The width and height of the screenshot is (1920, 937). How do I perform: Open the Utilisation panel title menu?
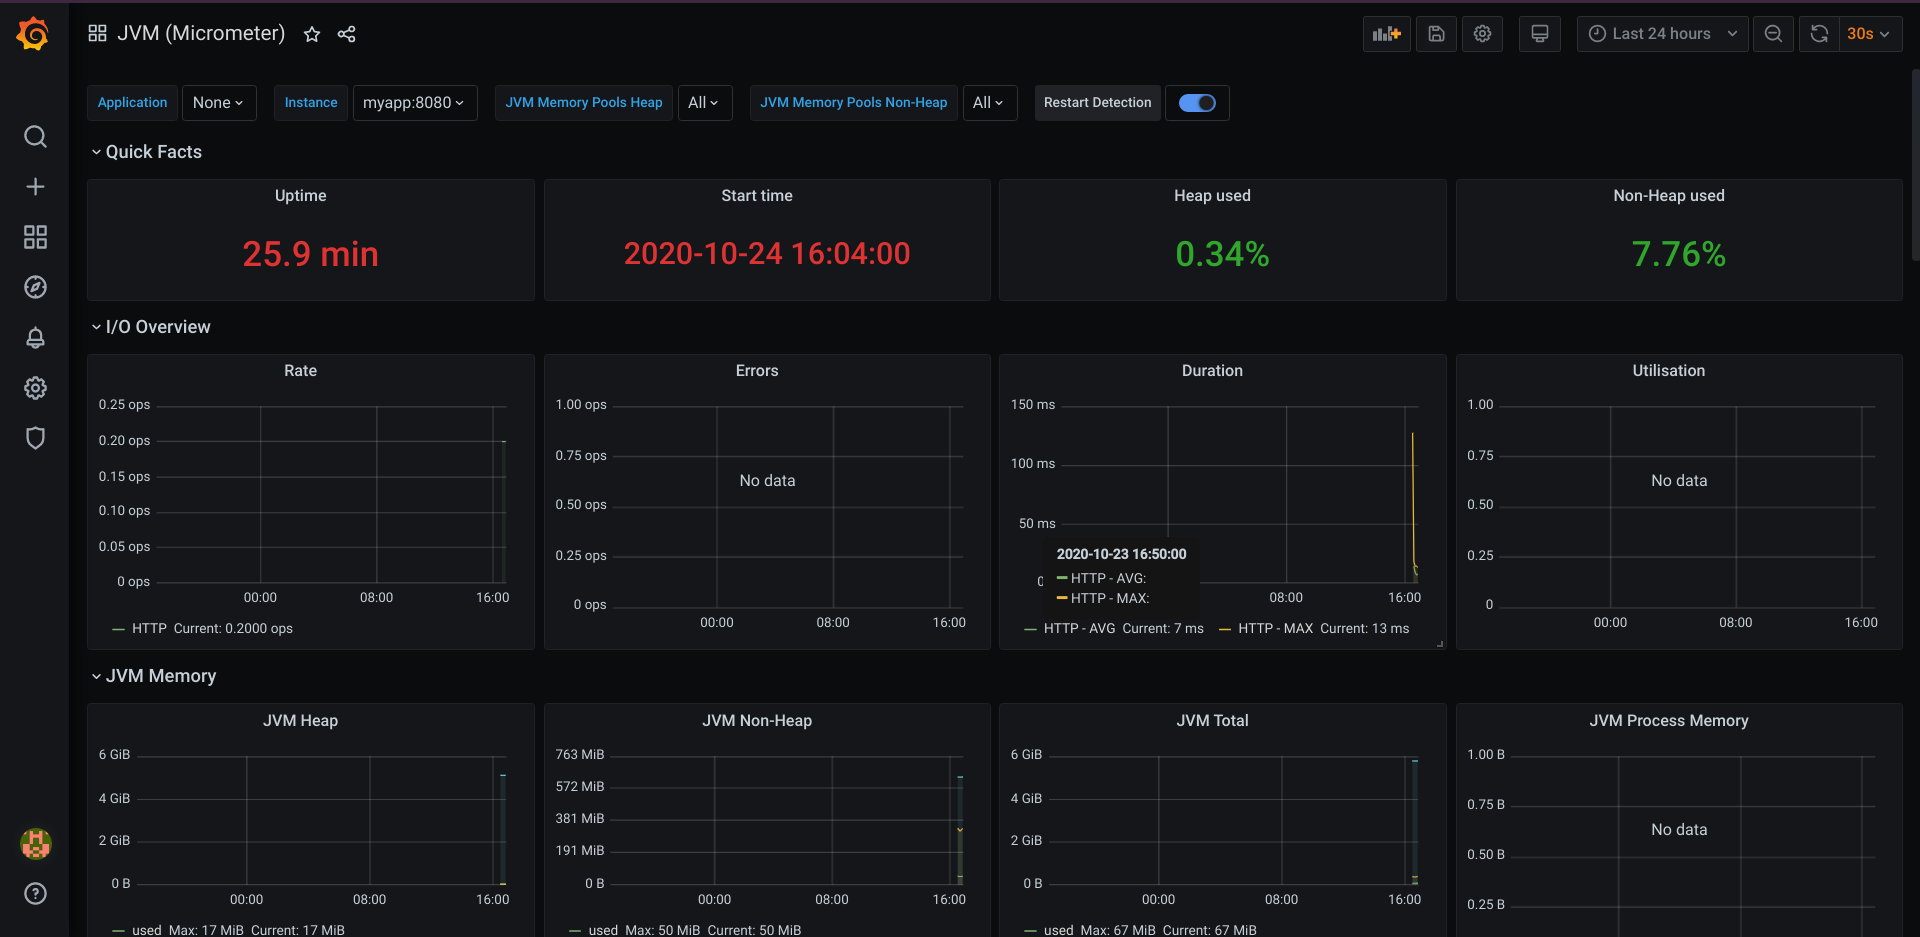[1669, 371]
